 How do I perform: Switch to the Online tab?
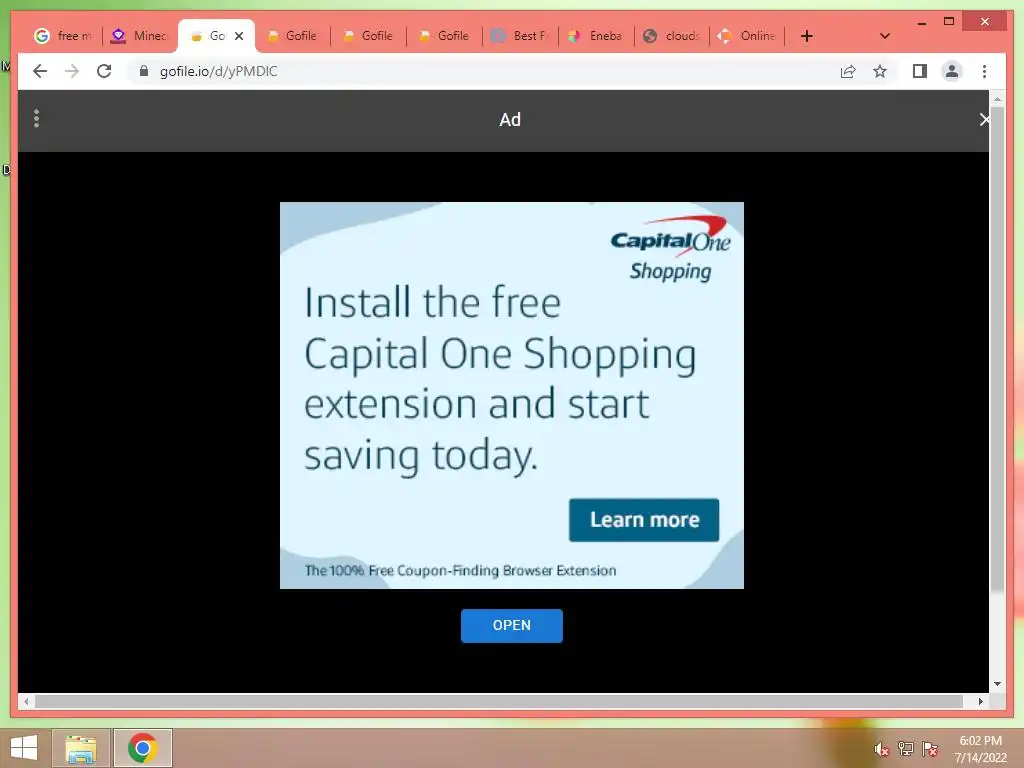pos(747,36)
